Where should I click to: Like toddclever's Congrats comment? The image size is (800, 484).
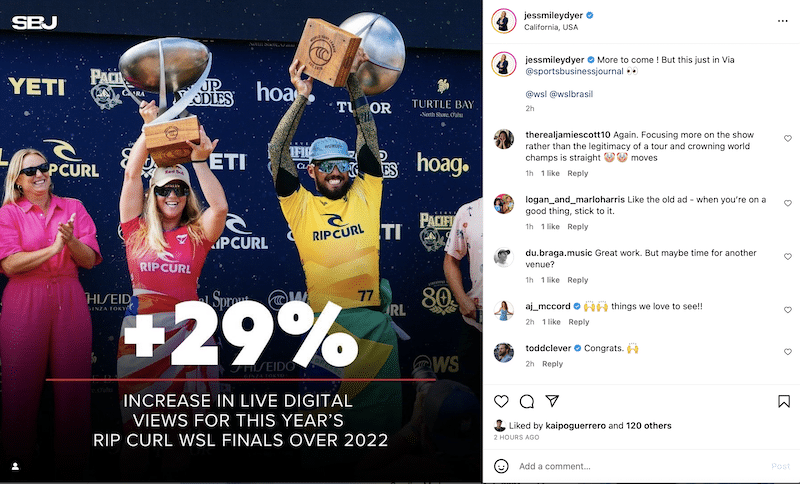(788, 352)
